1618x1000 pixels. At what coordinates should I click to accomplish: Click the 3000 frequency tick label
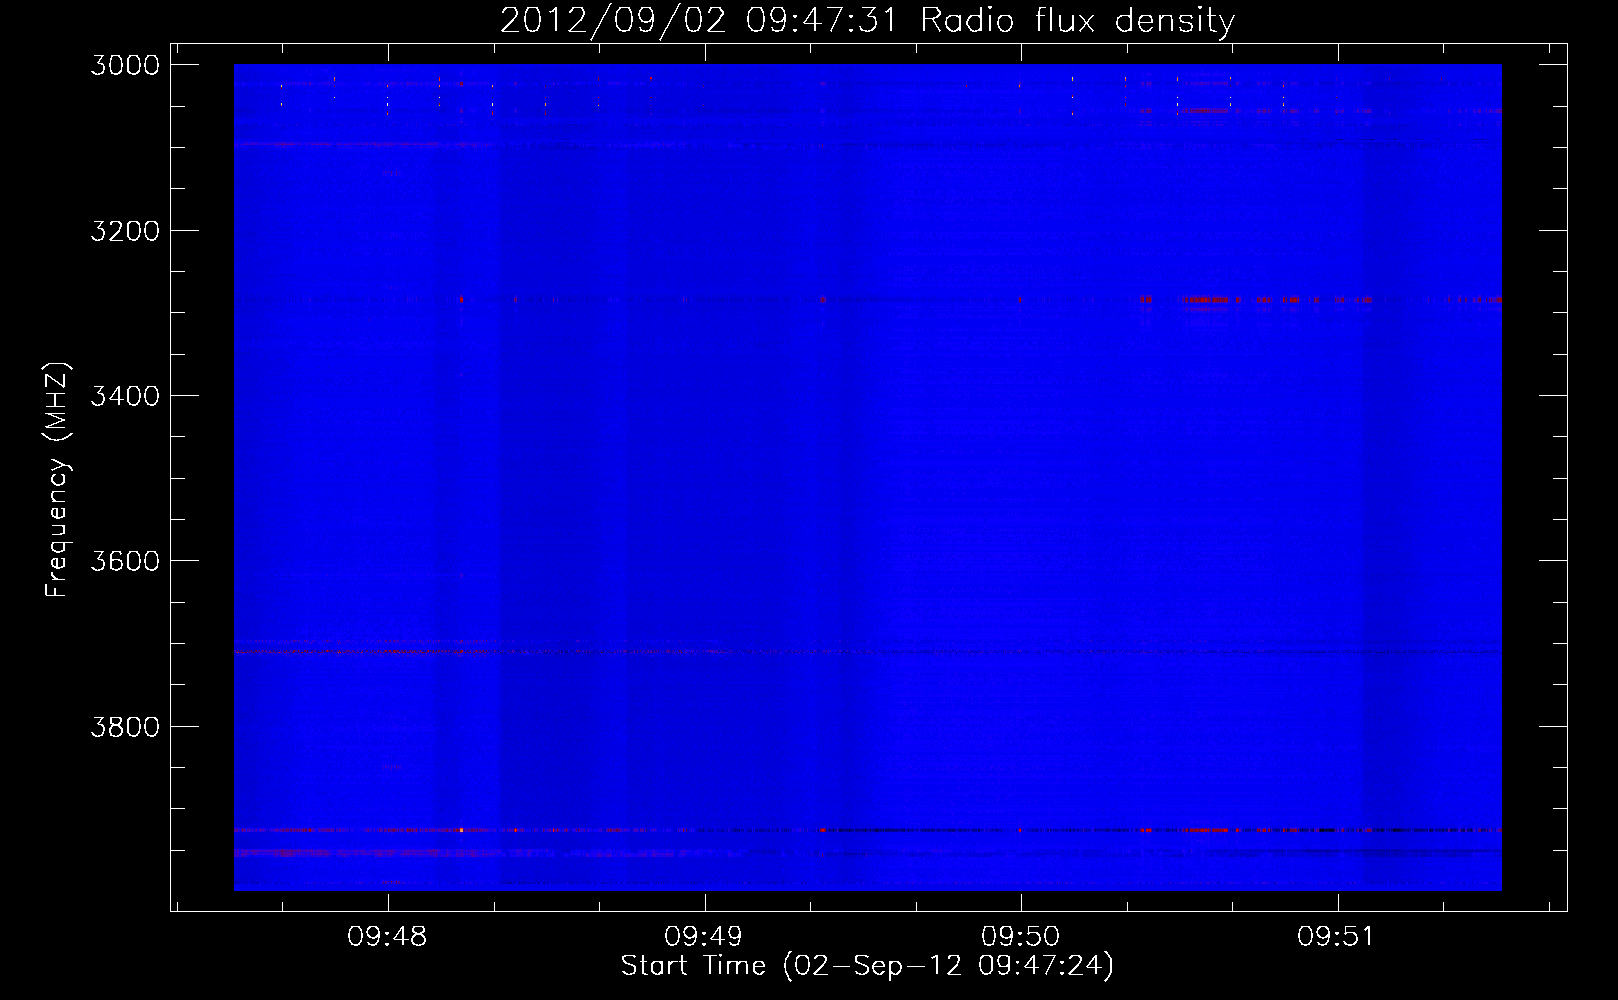click(x=125, y=65)
